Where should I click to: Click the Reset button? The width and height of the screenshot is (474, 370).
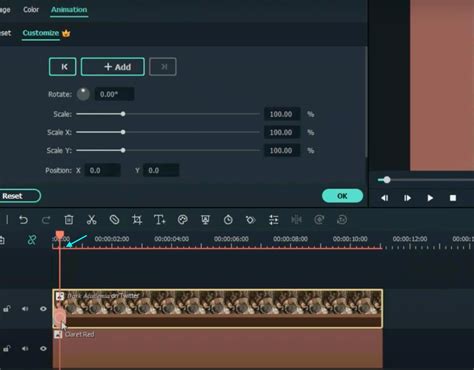(x=19, y=196)
